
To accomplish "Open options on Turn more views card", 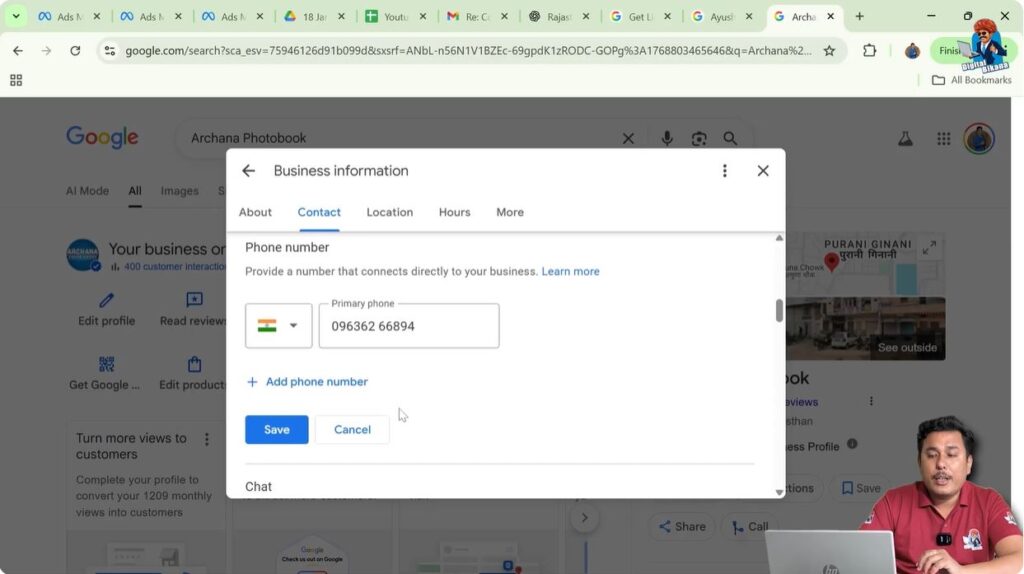I will [x=207, y=439].
